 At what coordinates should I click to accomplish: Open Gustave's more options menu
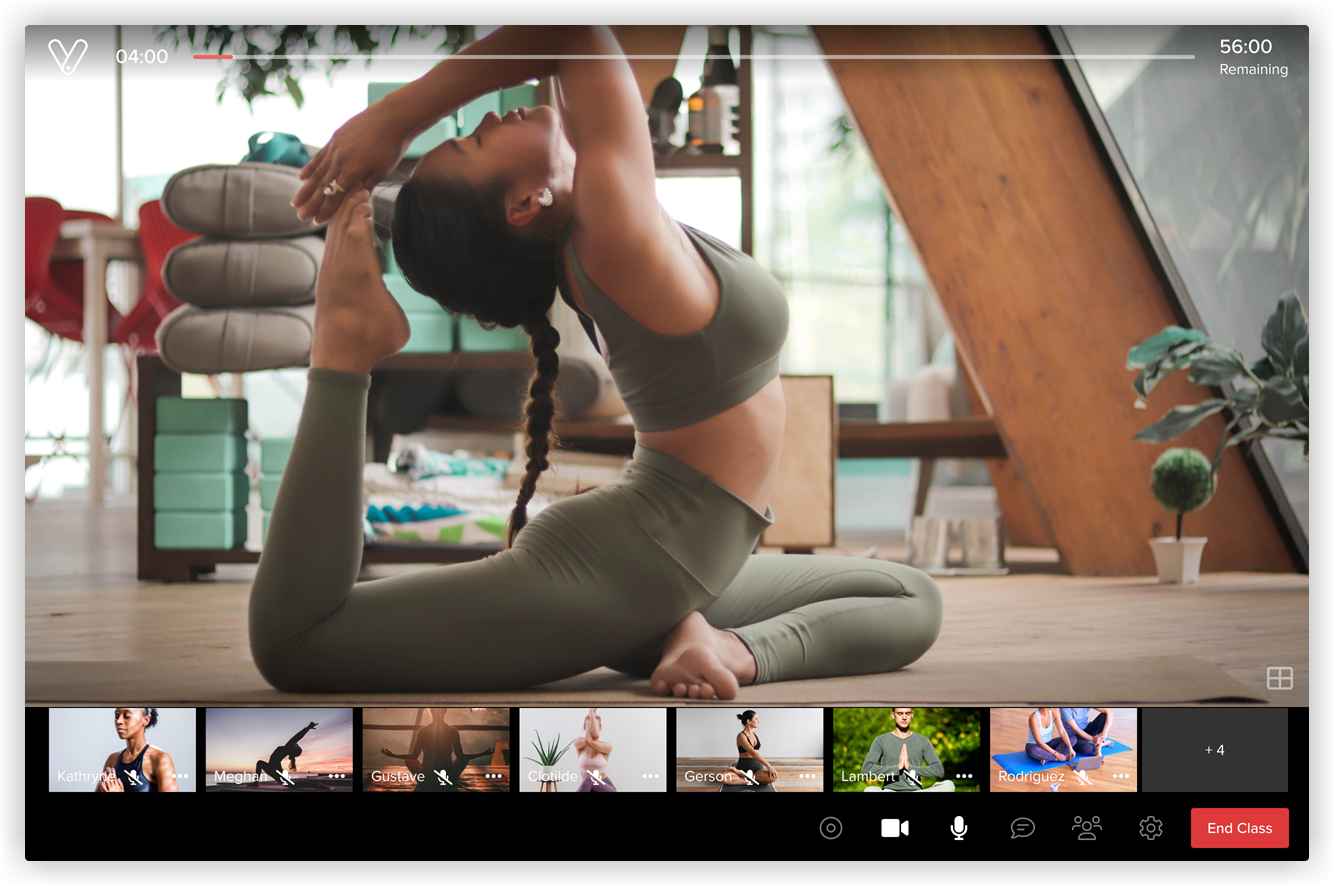[x=494, y=776]
